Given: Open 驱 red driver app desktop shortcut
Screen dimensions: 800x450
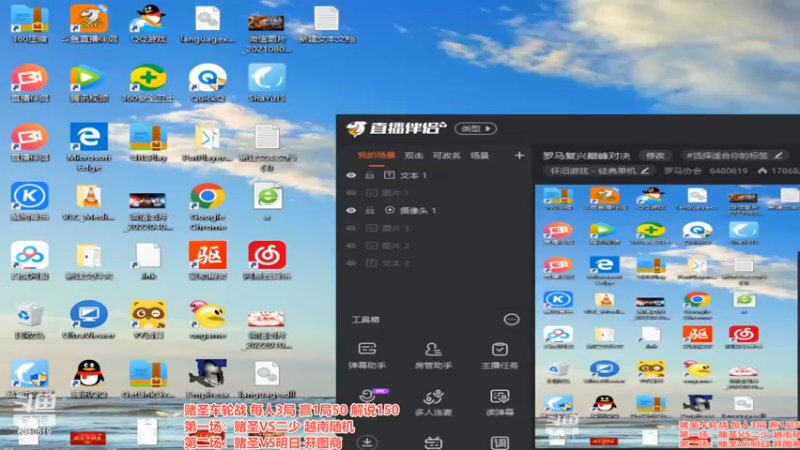Looking at the screenshot, I should [x=208, y=261].
